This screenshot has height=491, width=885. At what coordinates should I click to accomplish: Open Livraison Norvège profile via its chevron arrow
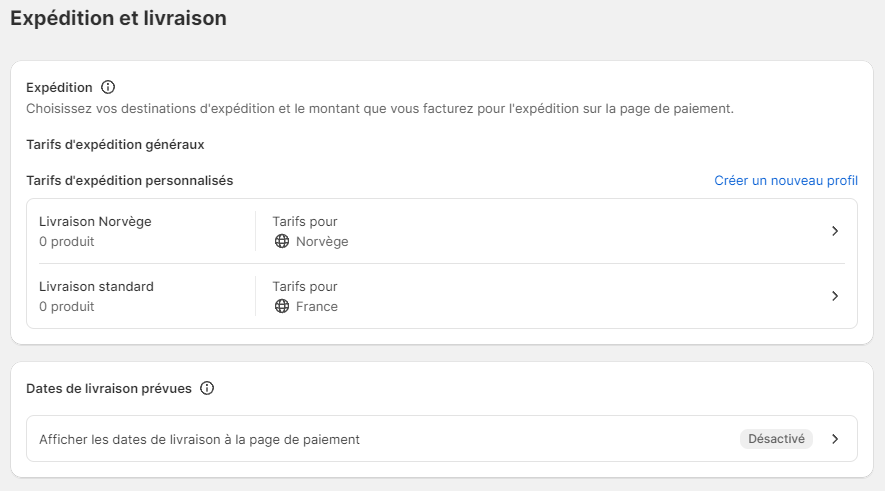tap(835, 231)
